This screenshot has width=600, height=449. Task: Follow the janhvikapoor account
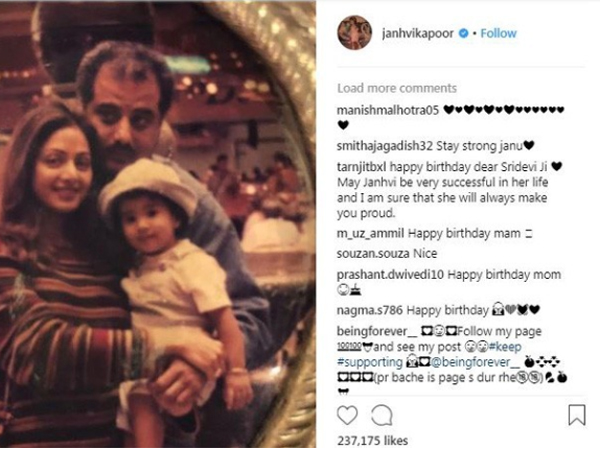[498, 33]
